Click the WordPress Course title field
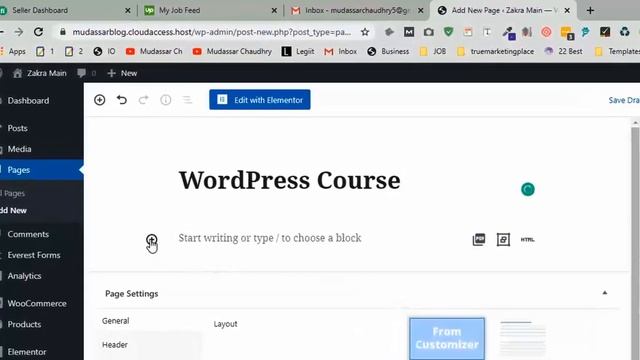The width and height of the screenshot is (640, 360). tap(289, 180)
